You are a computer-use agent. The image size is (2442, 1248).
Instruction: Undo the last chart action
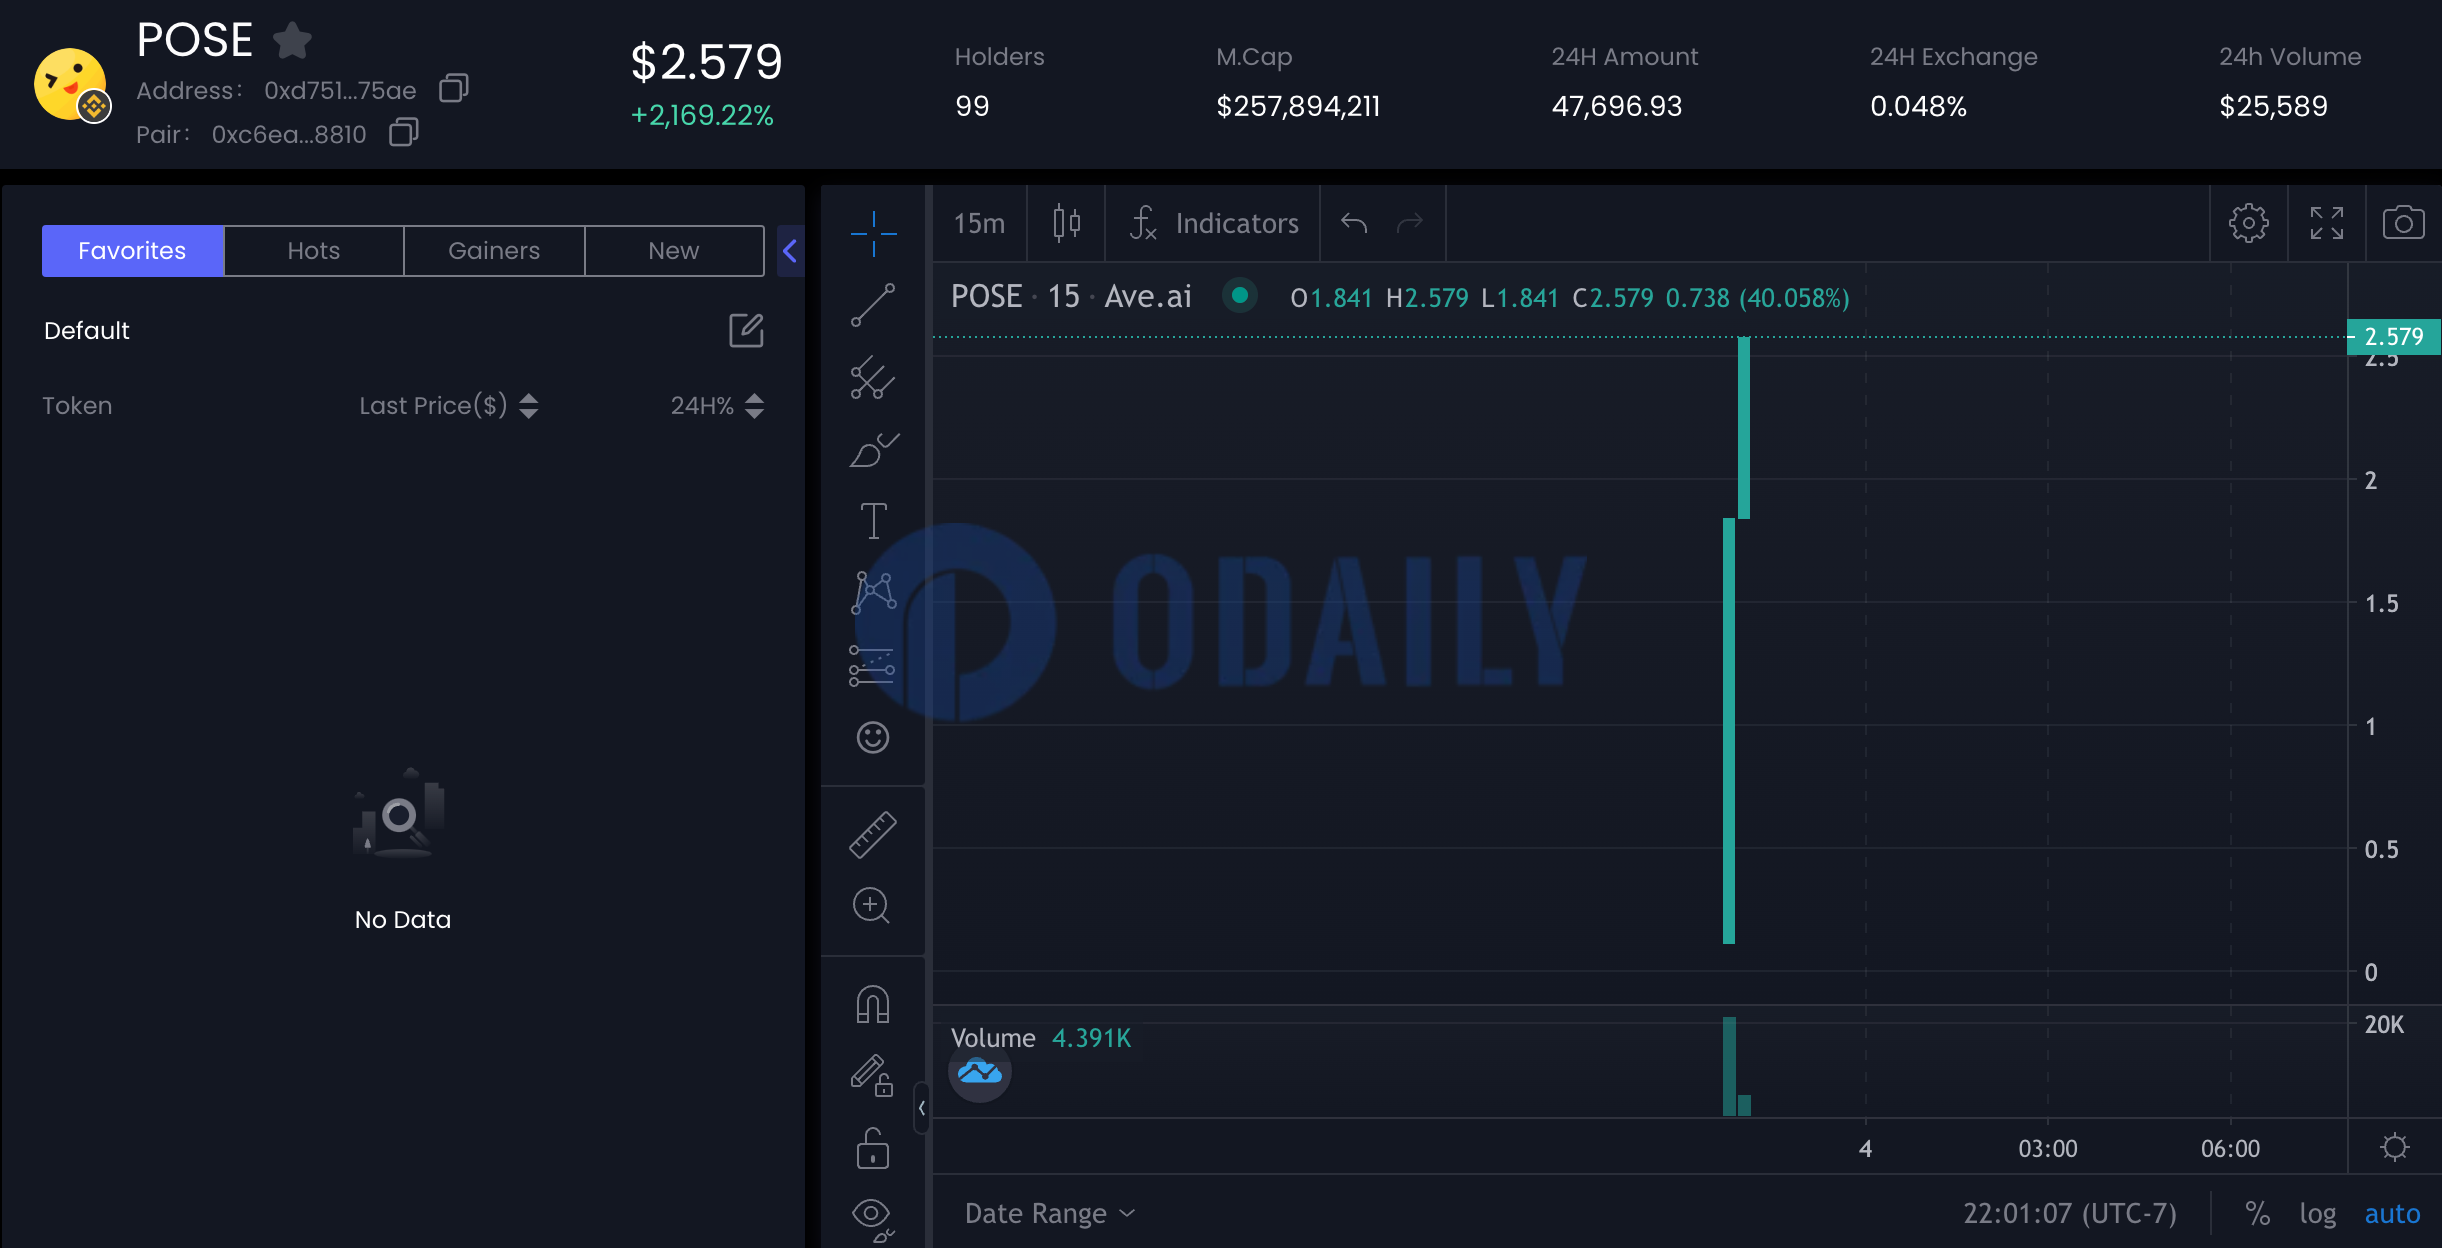(x=1354, y=223)
